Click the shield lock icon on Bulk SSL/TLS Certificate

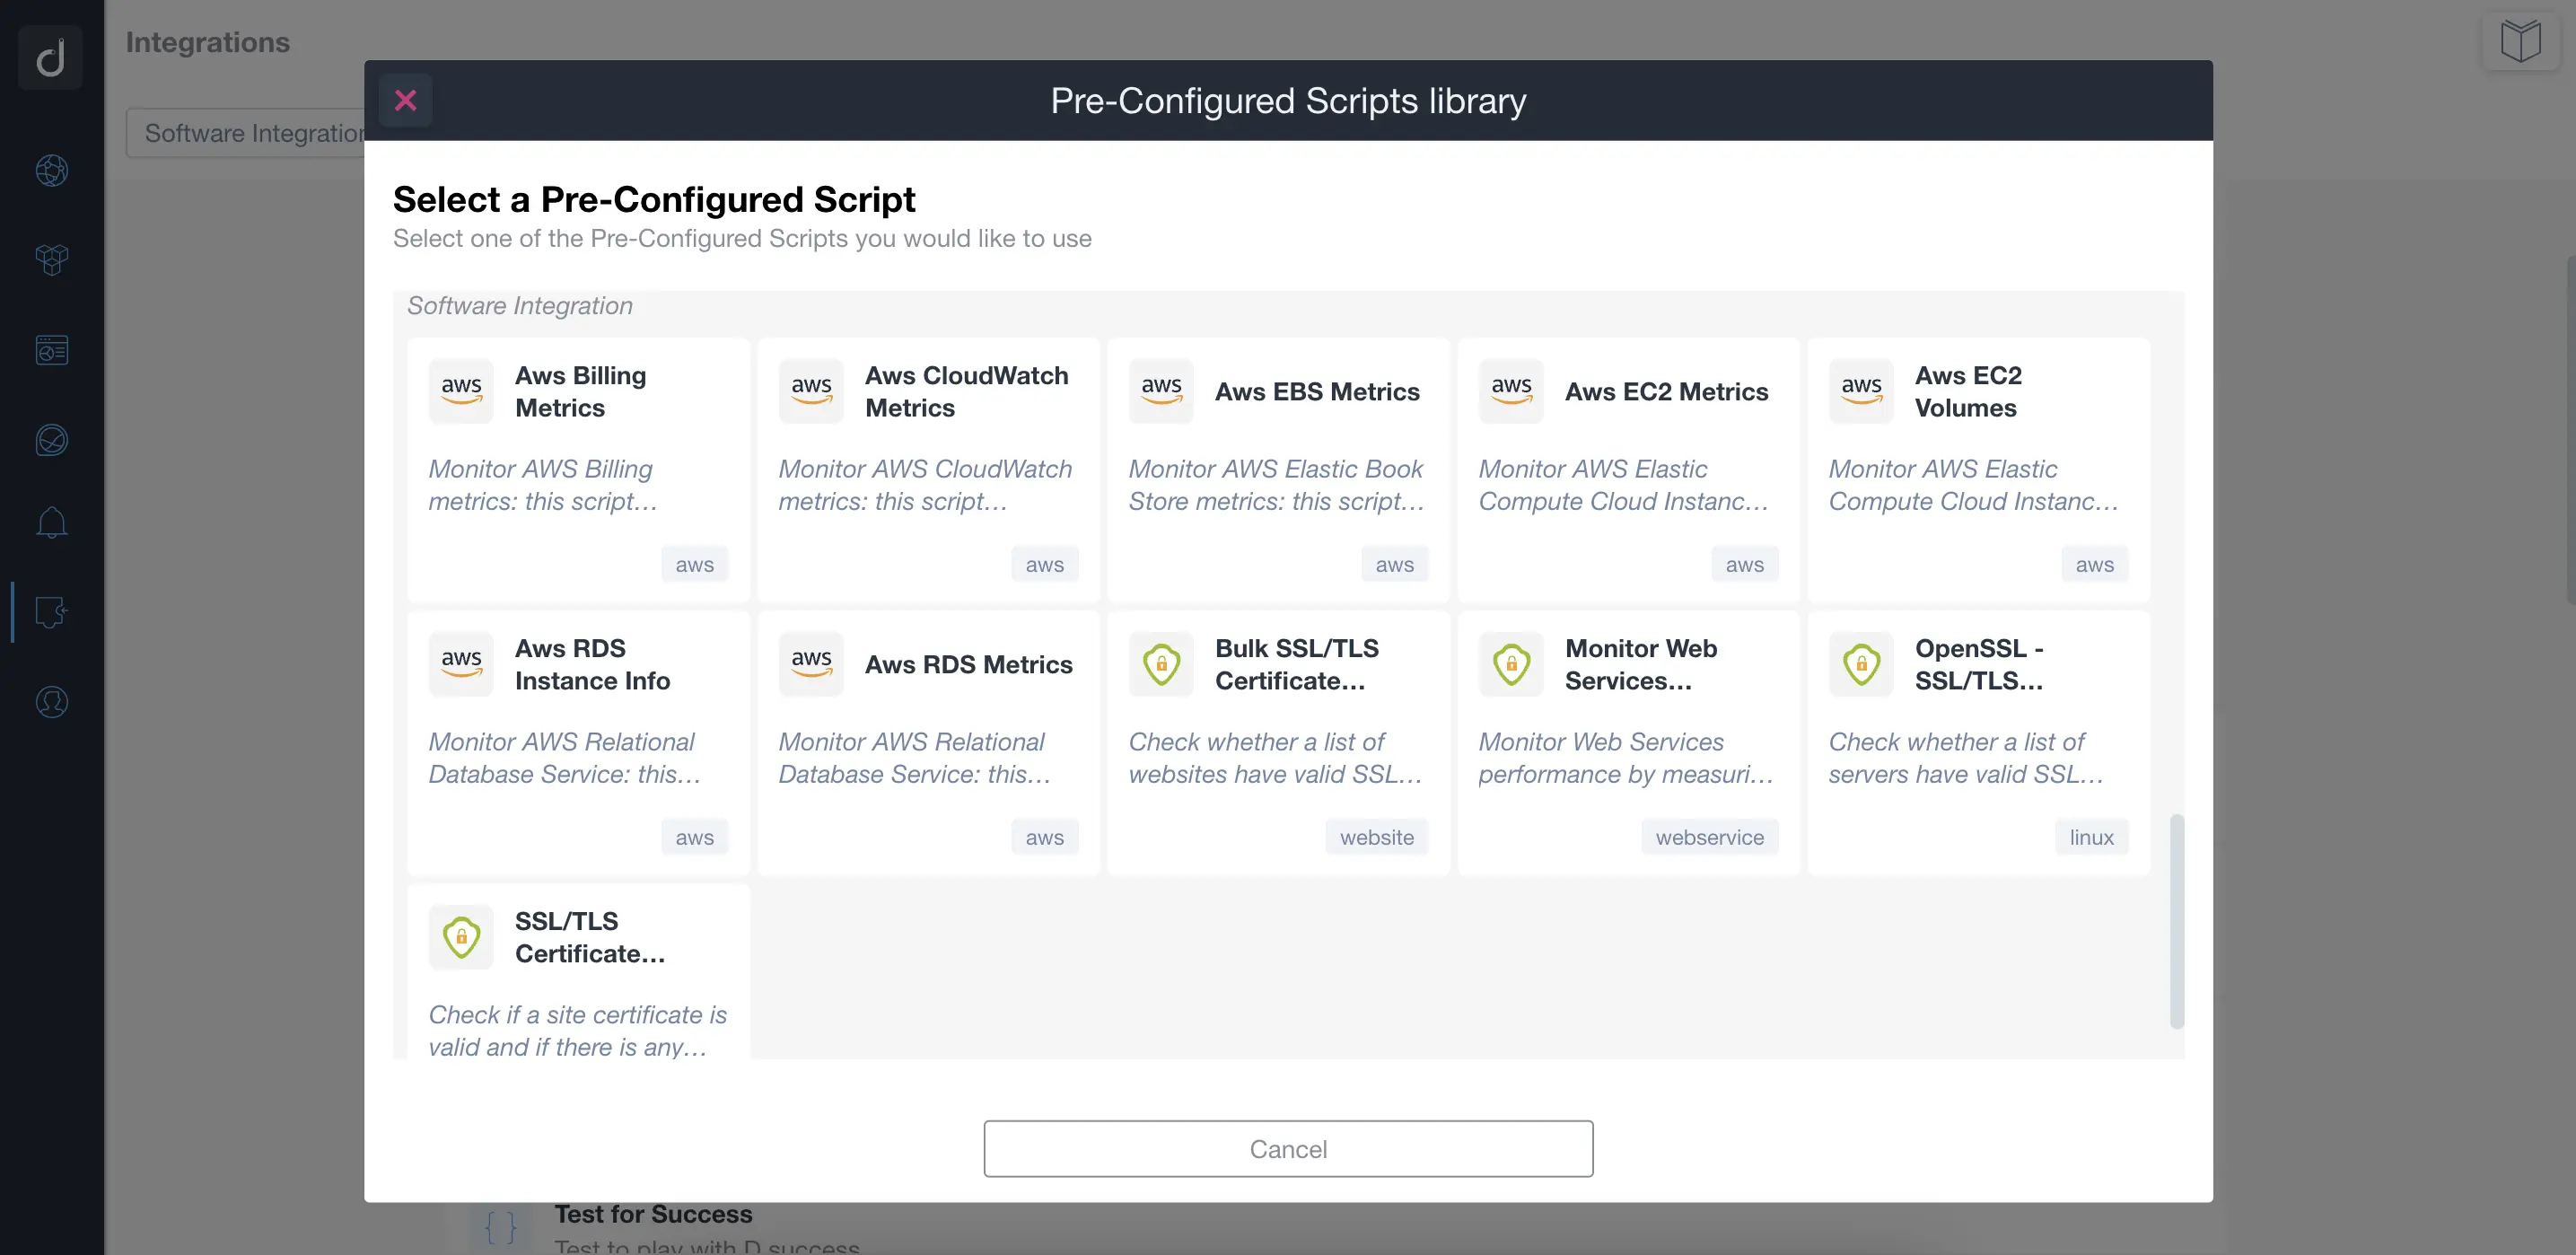click(1161, 664)
